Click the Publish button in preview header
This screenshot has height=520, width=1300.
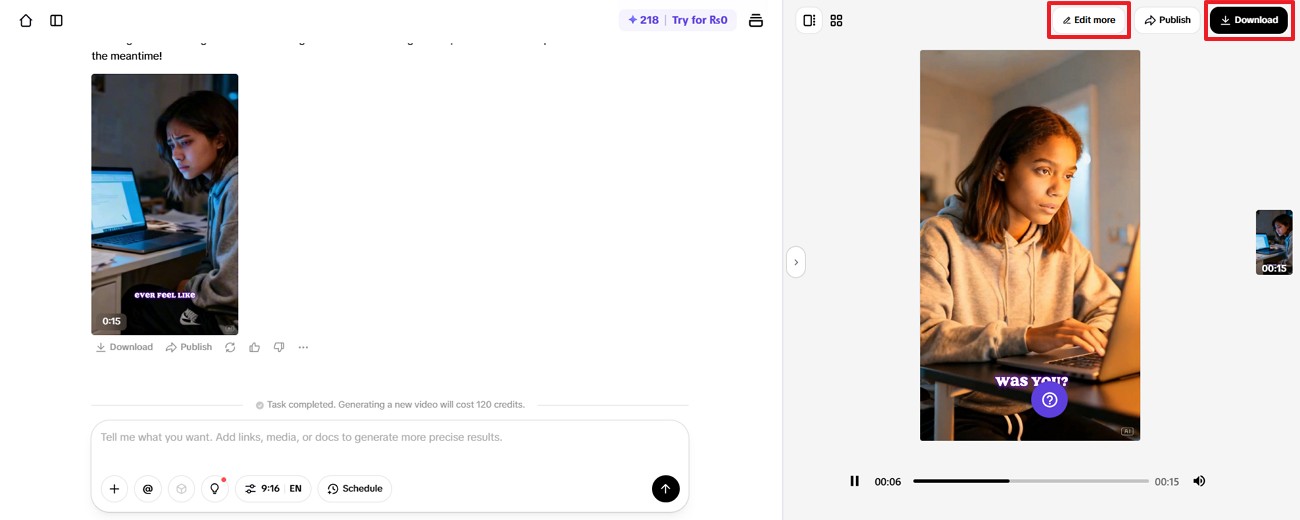[x=1167, y=20]
